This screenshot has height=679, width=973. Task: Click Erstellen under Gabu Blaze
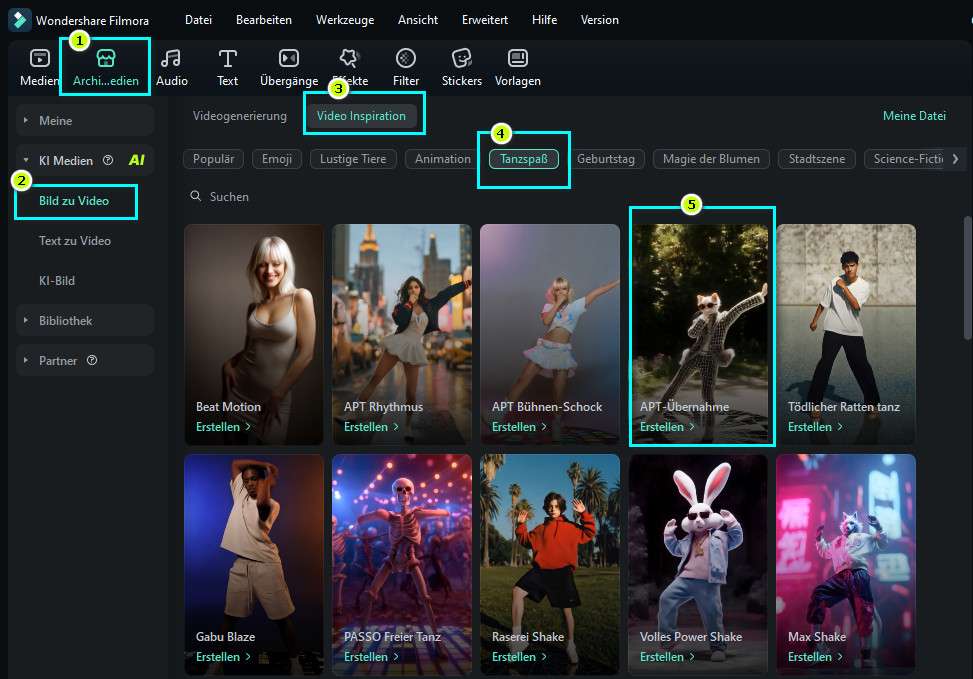(223, 657)
